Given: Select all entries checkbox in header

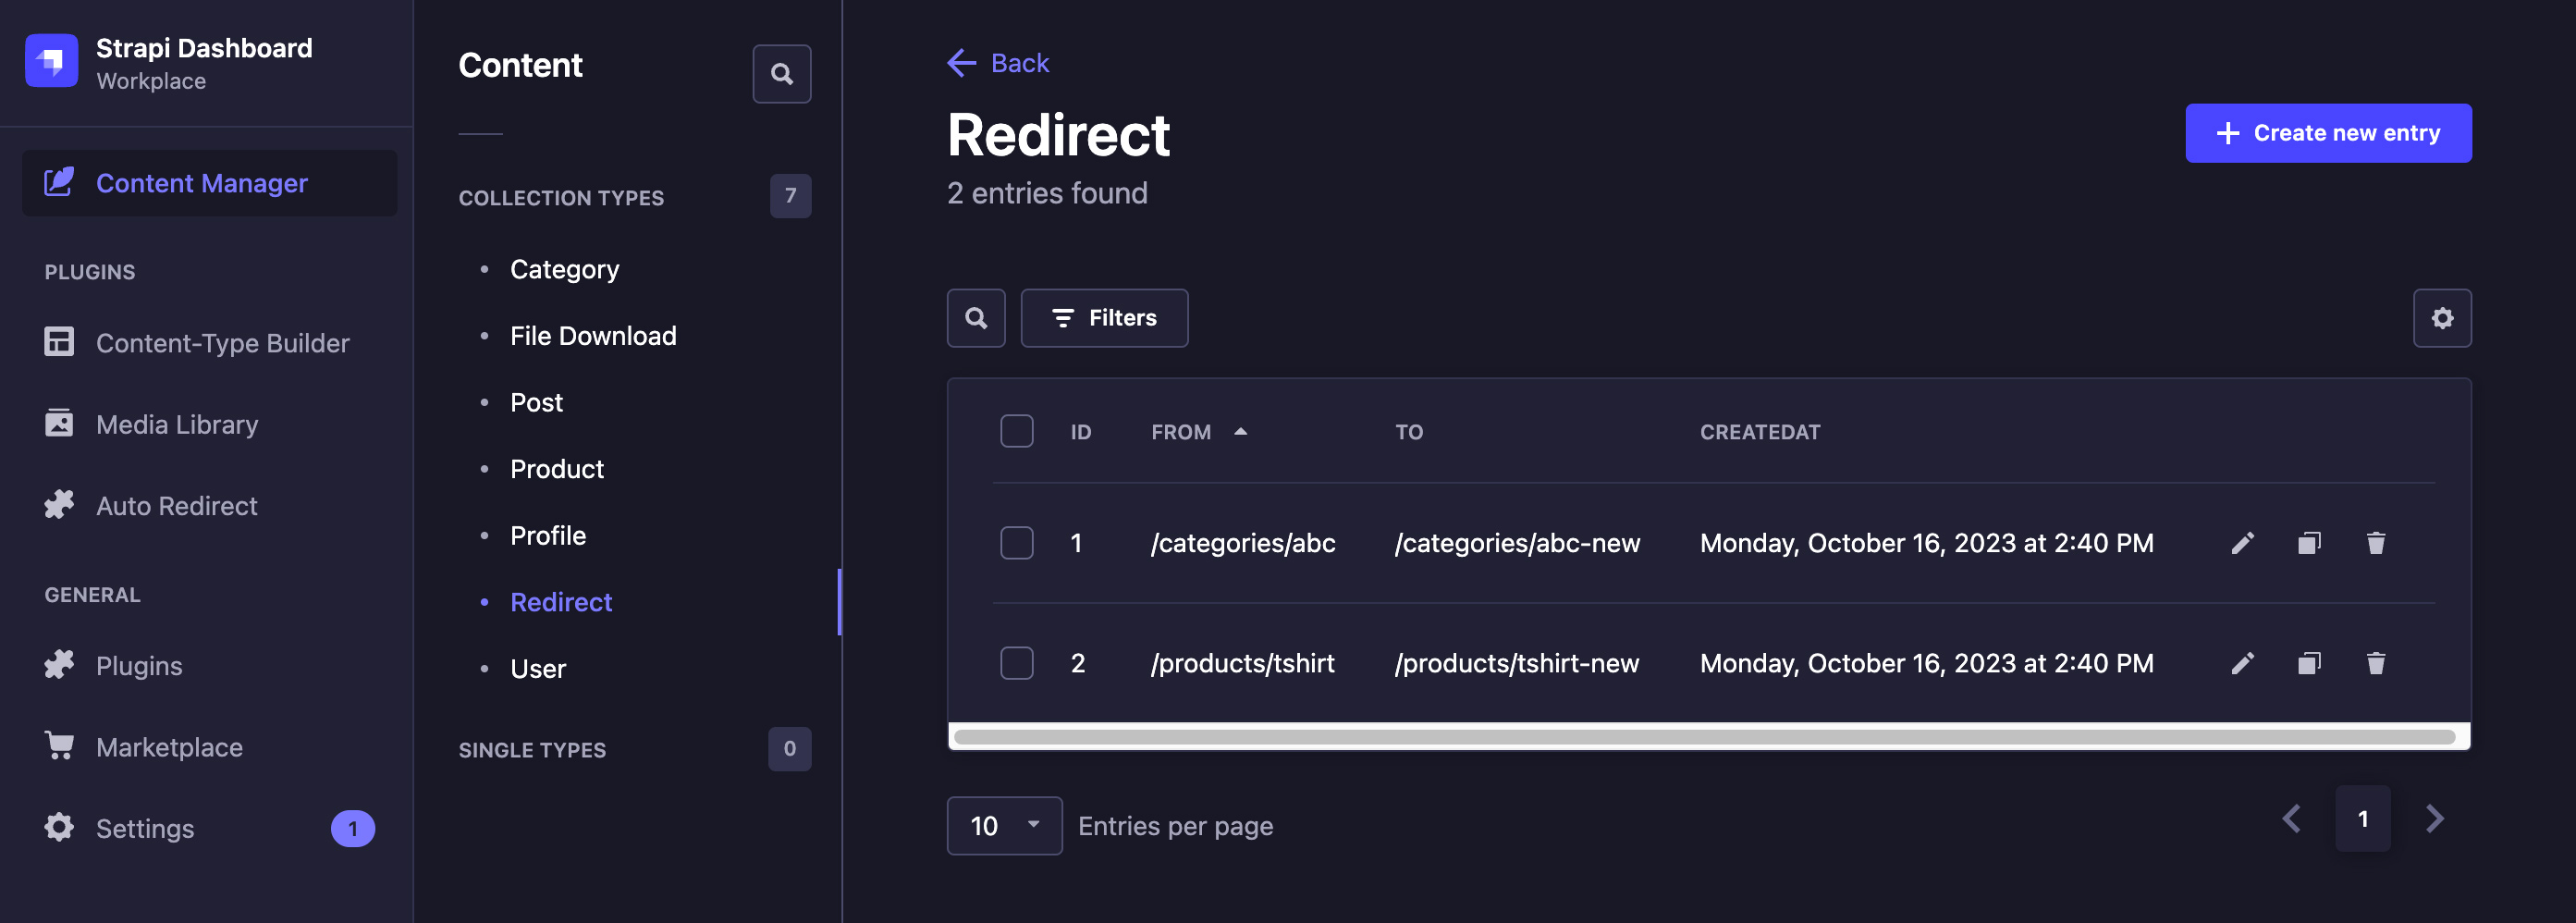Looking at the screenshot, I should (1017, 431).
